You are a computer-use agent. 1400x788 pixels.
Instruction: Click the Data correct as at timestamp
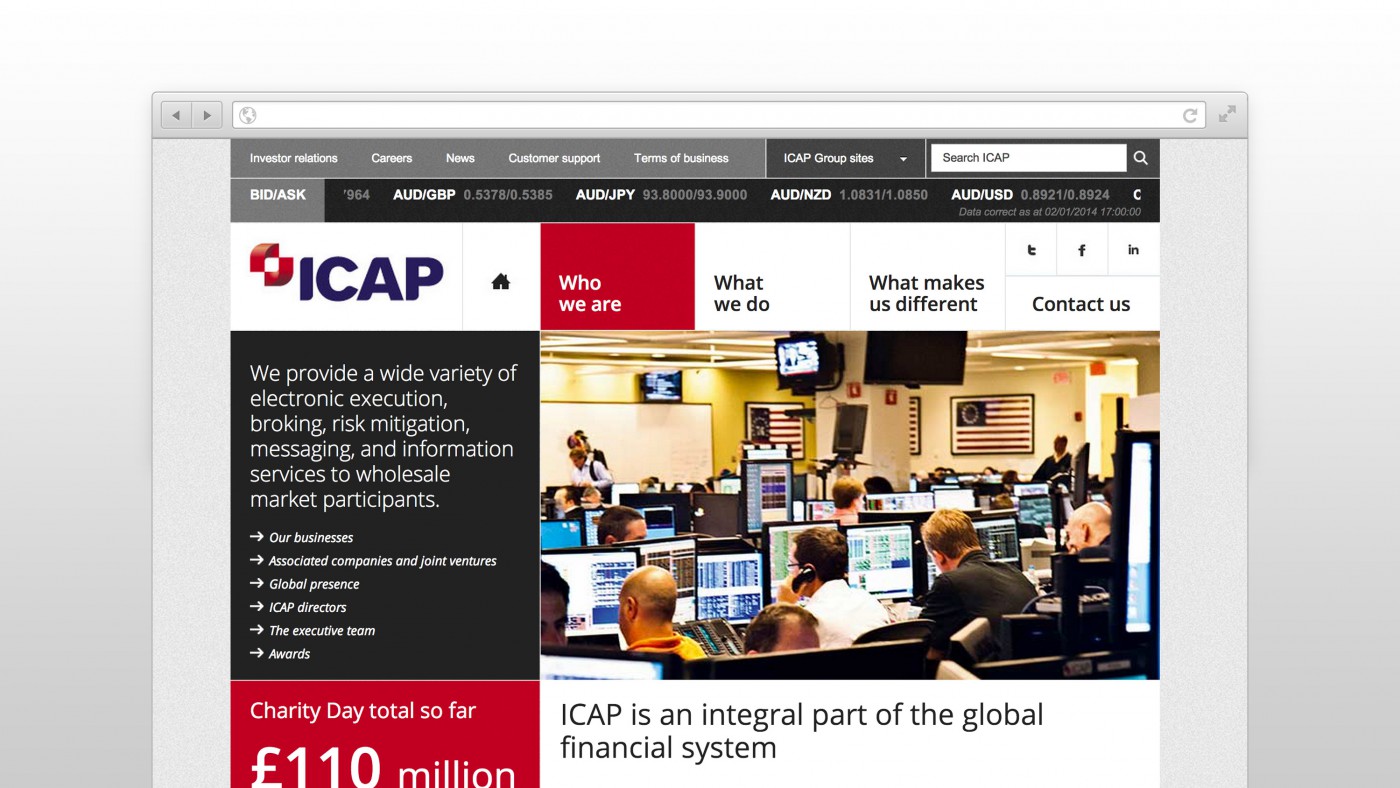(x=1049, y=213)
